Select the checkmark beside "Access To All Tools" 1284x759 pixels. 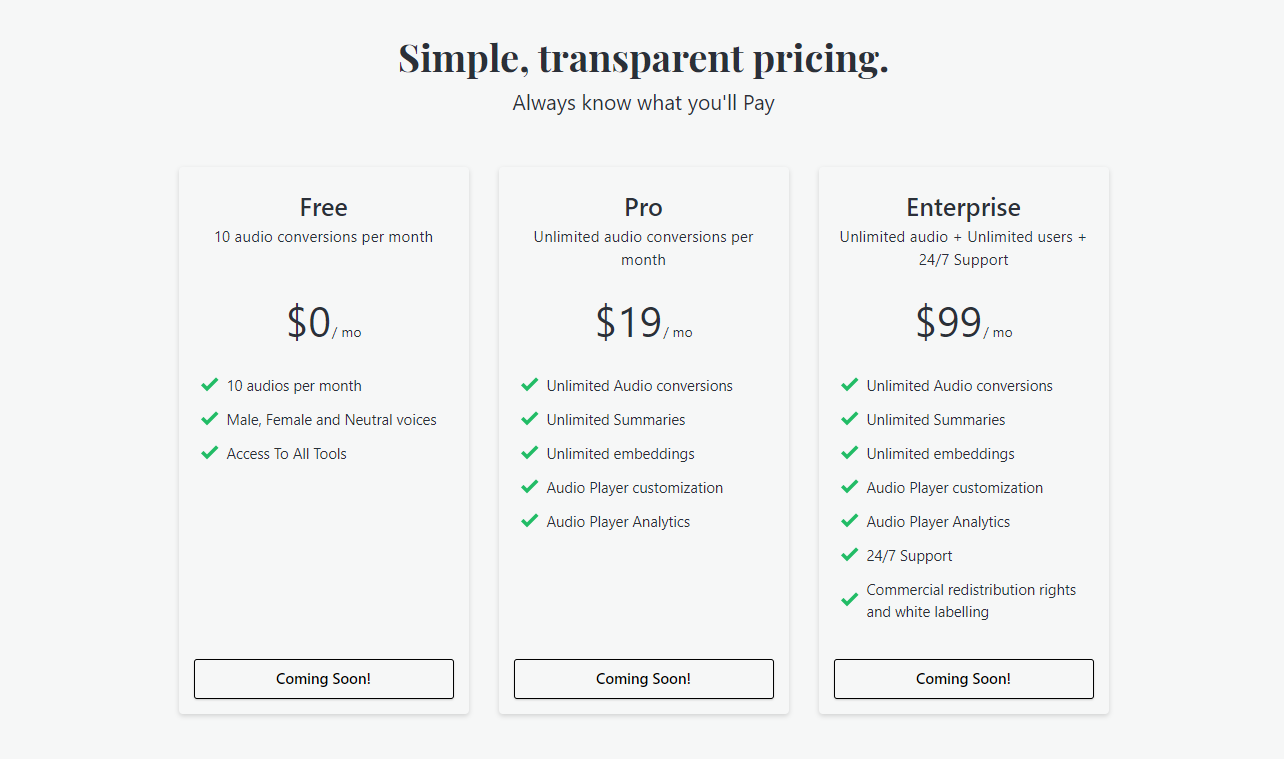tap(209, 453)
